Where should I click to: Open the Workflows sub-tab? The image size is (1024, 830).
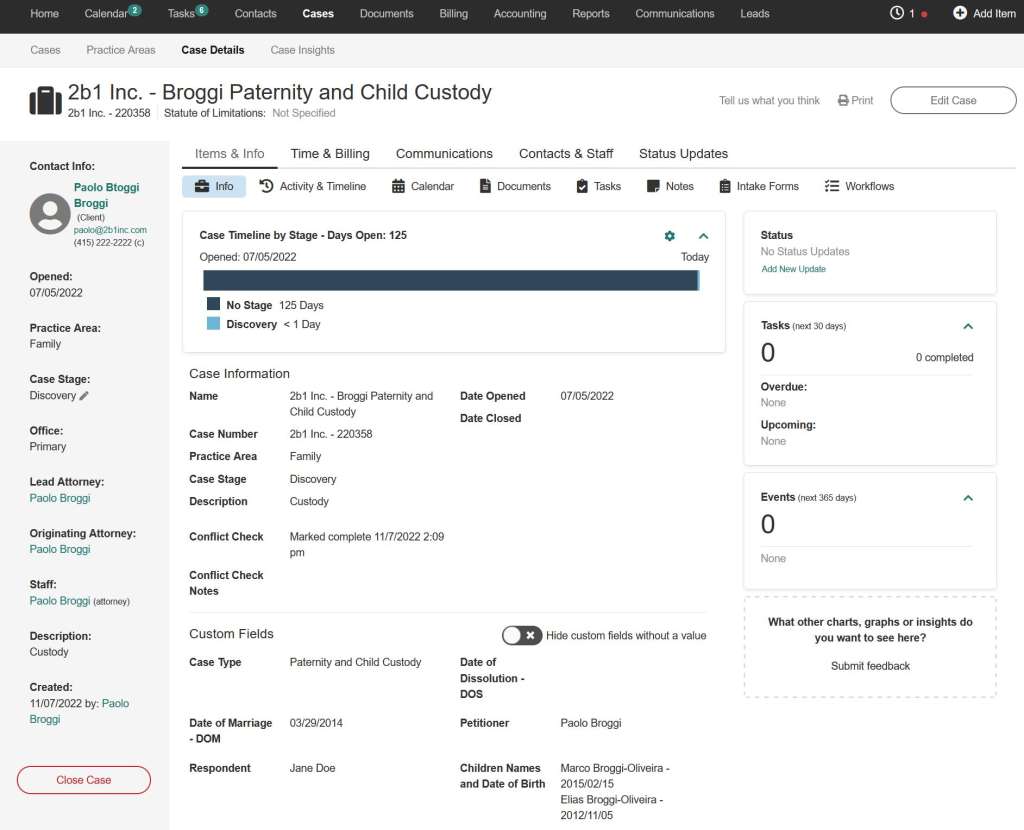coord(859,186)
